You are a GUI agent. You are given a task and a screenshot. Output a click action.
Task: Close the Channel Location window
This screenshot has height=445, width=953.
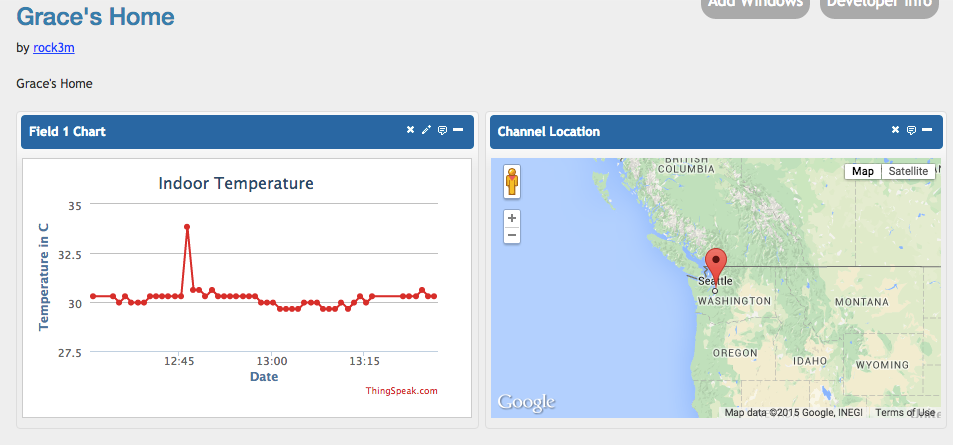click(x=895, y=130)
